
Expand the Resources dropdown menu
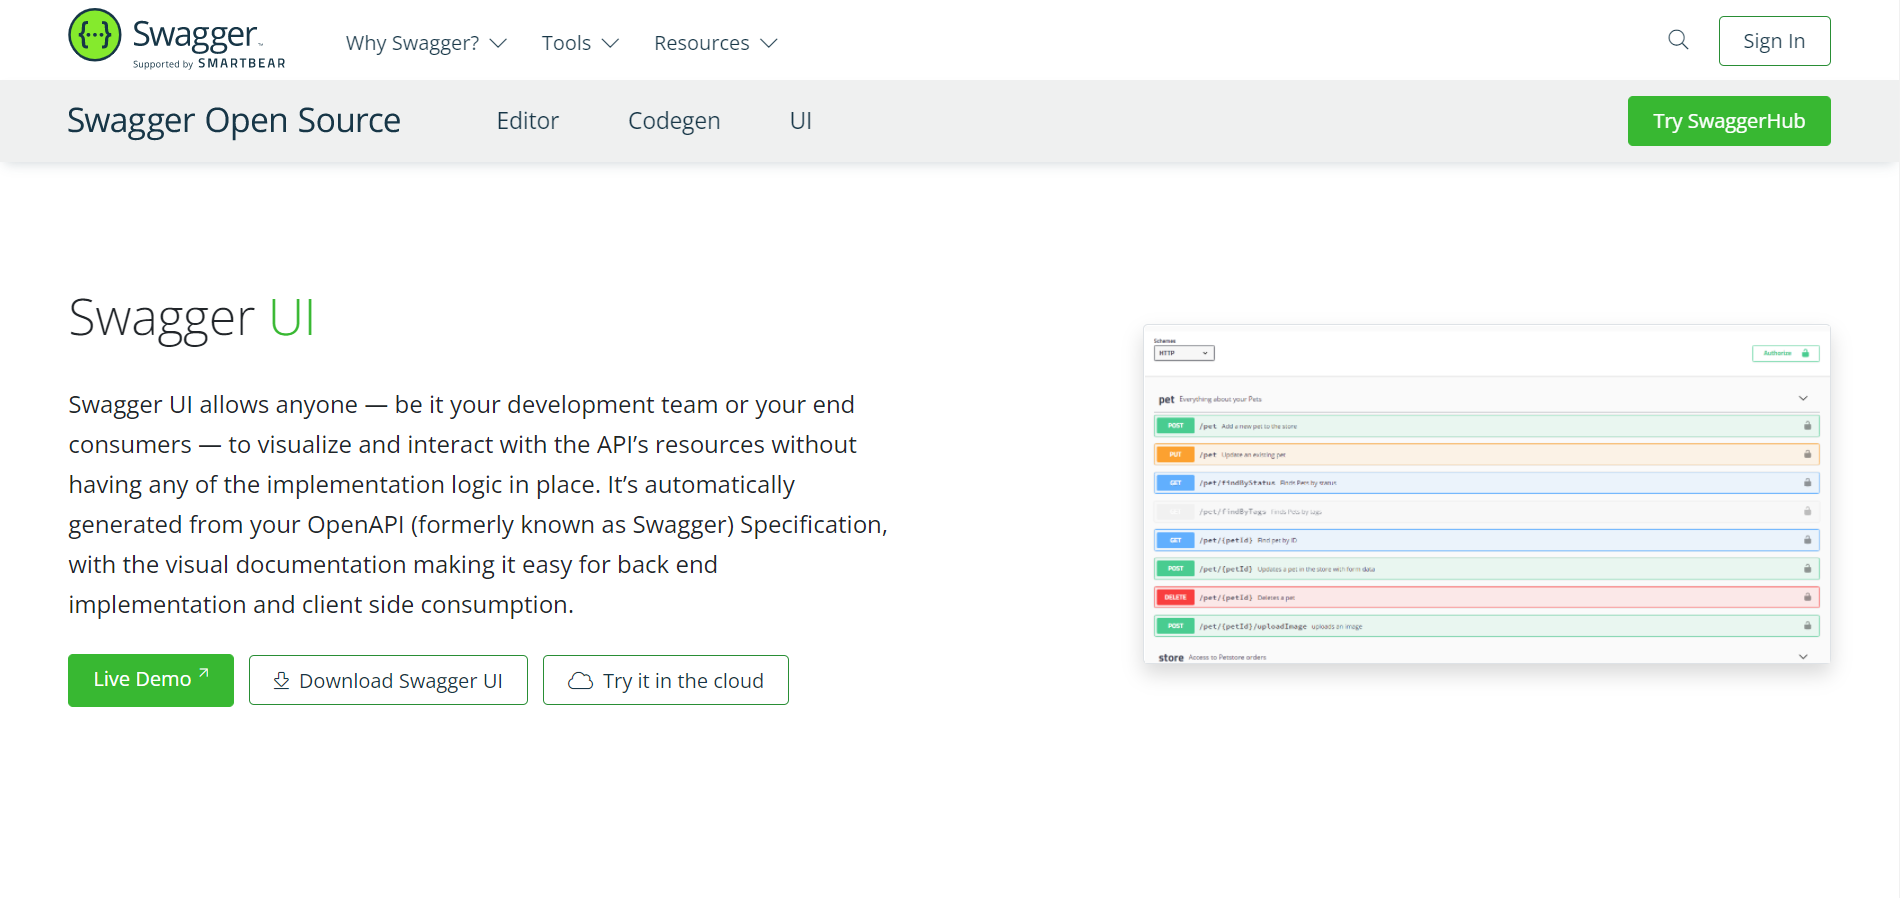coord(715,43)
